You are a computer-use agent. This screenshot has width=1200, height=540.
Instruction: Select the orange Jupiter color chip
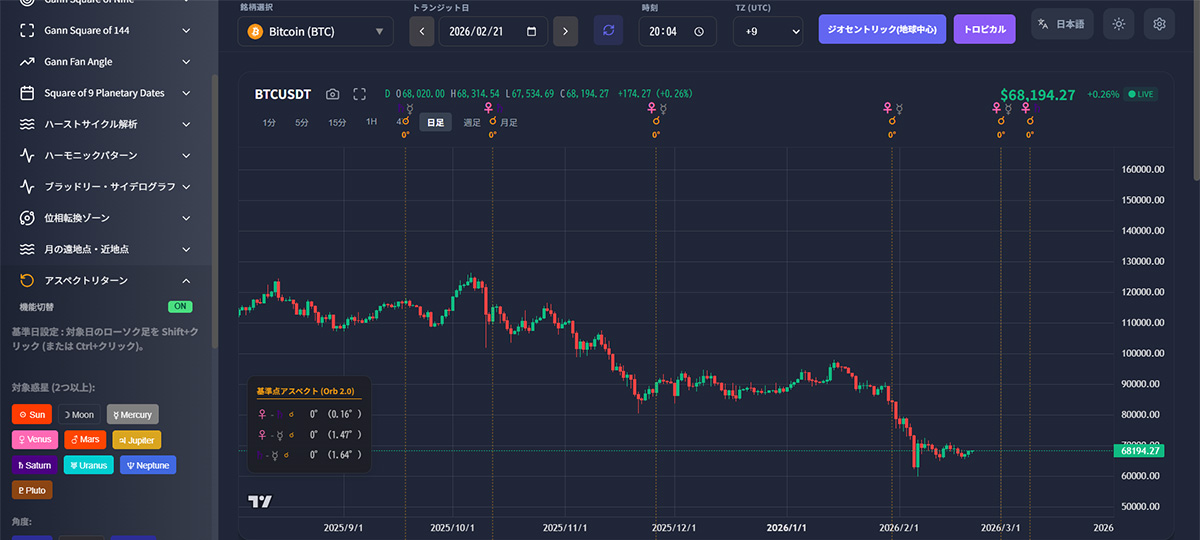(134, 440)
